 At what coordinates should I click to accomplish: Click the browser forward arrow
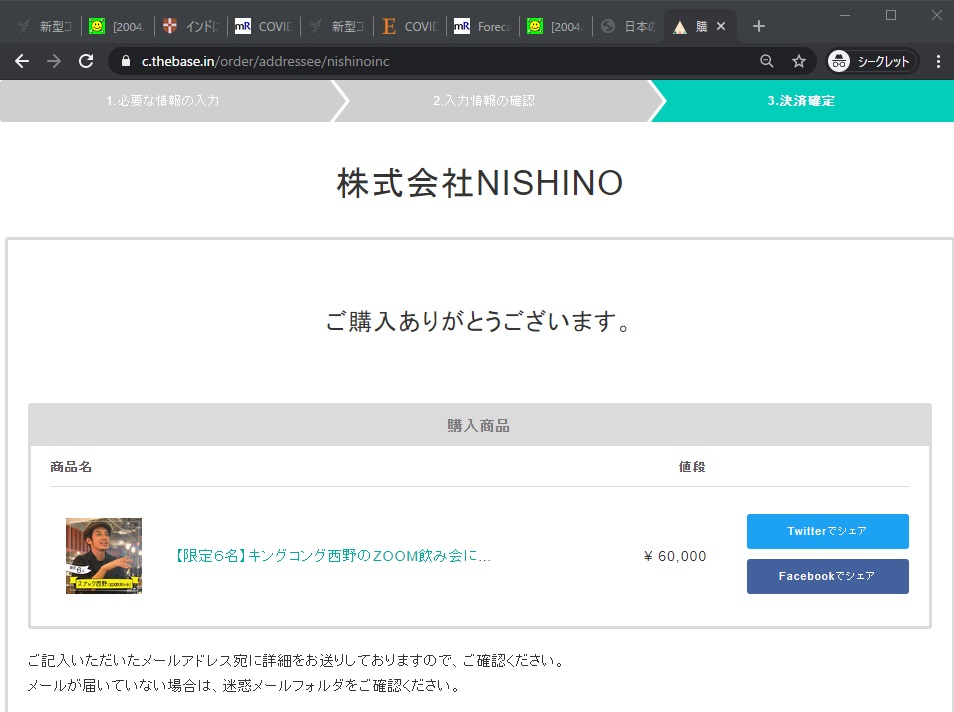point(54,61)
